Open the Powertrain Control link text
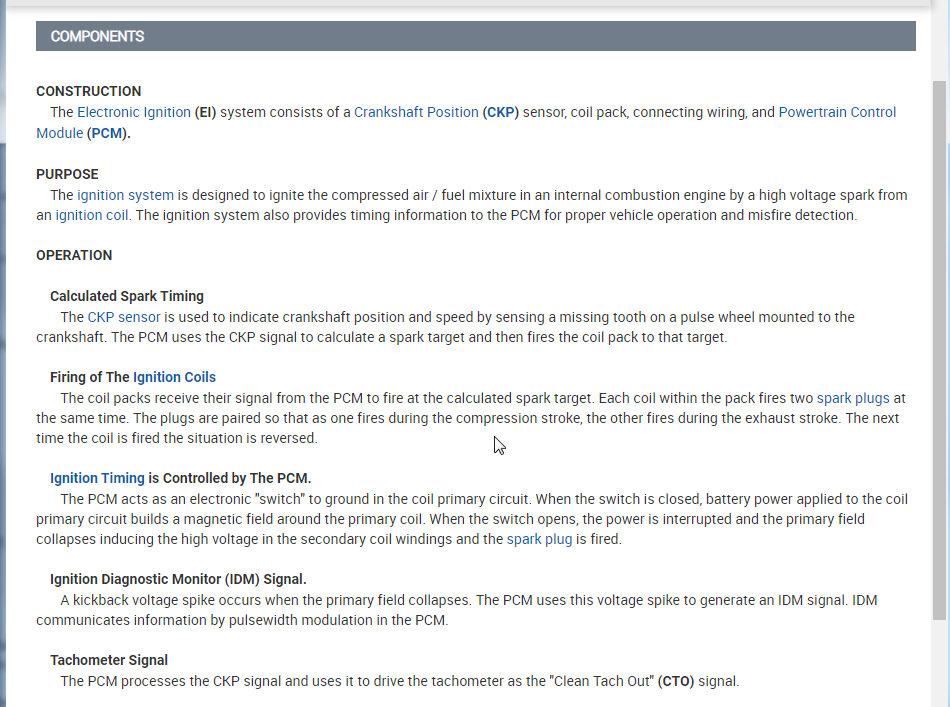Image resolution: width=950 pixels, height=707 pixels. coord(837,112)
